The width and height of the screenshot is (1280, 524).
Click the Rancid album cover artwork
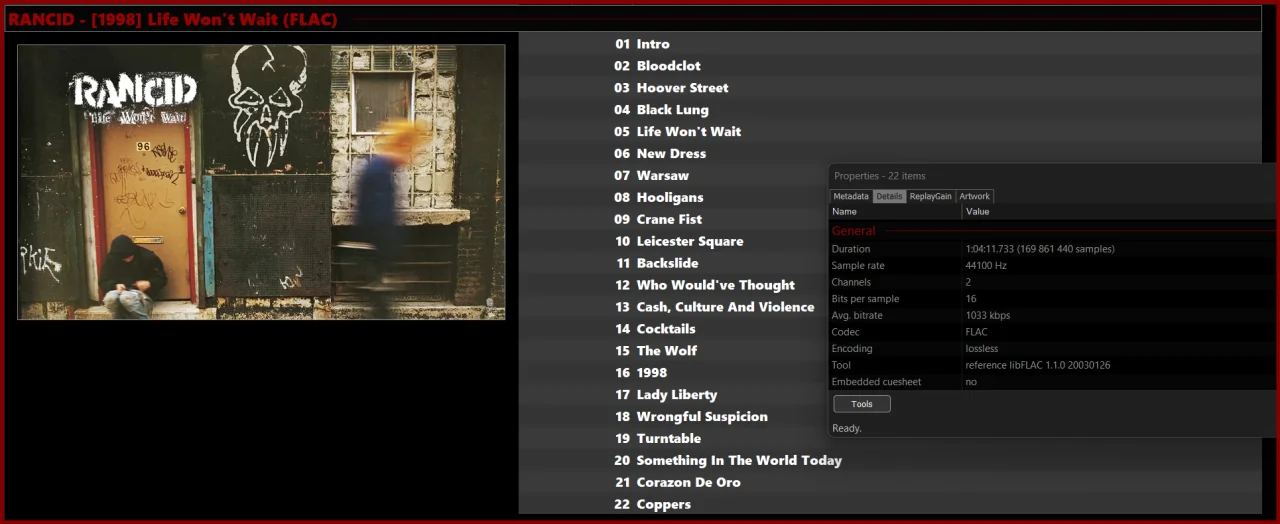point(261,182)
